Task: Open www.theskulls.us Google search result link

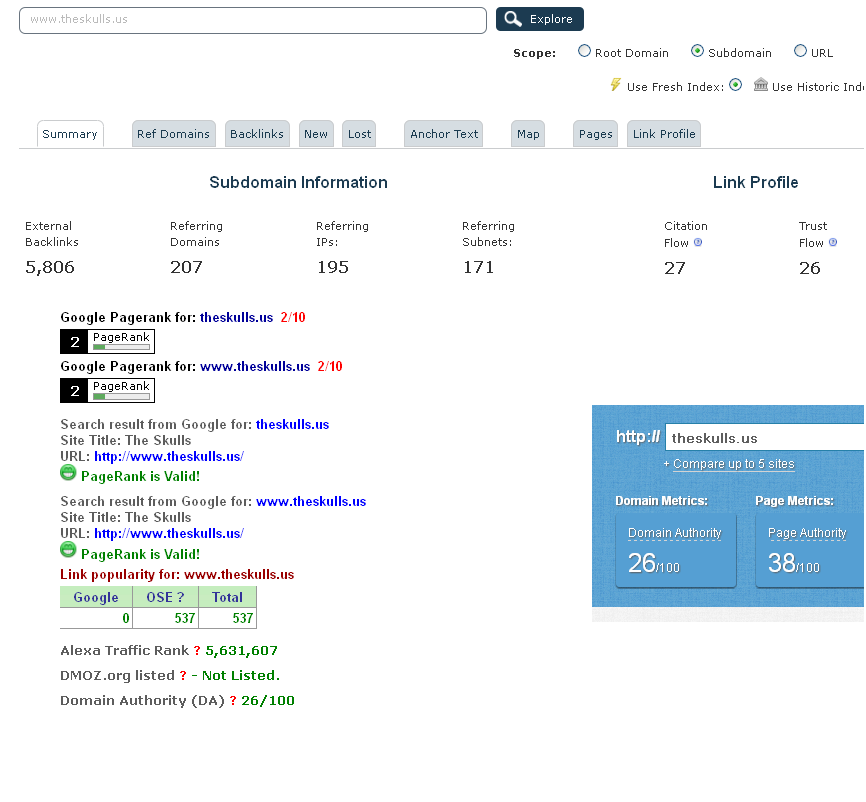Action: click(x=311, y=502)
